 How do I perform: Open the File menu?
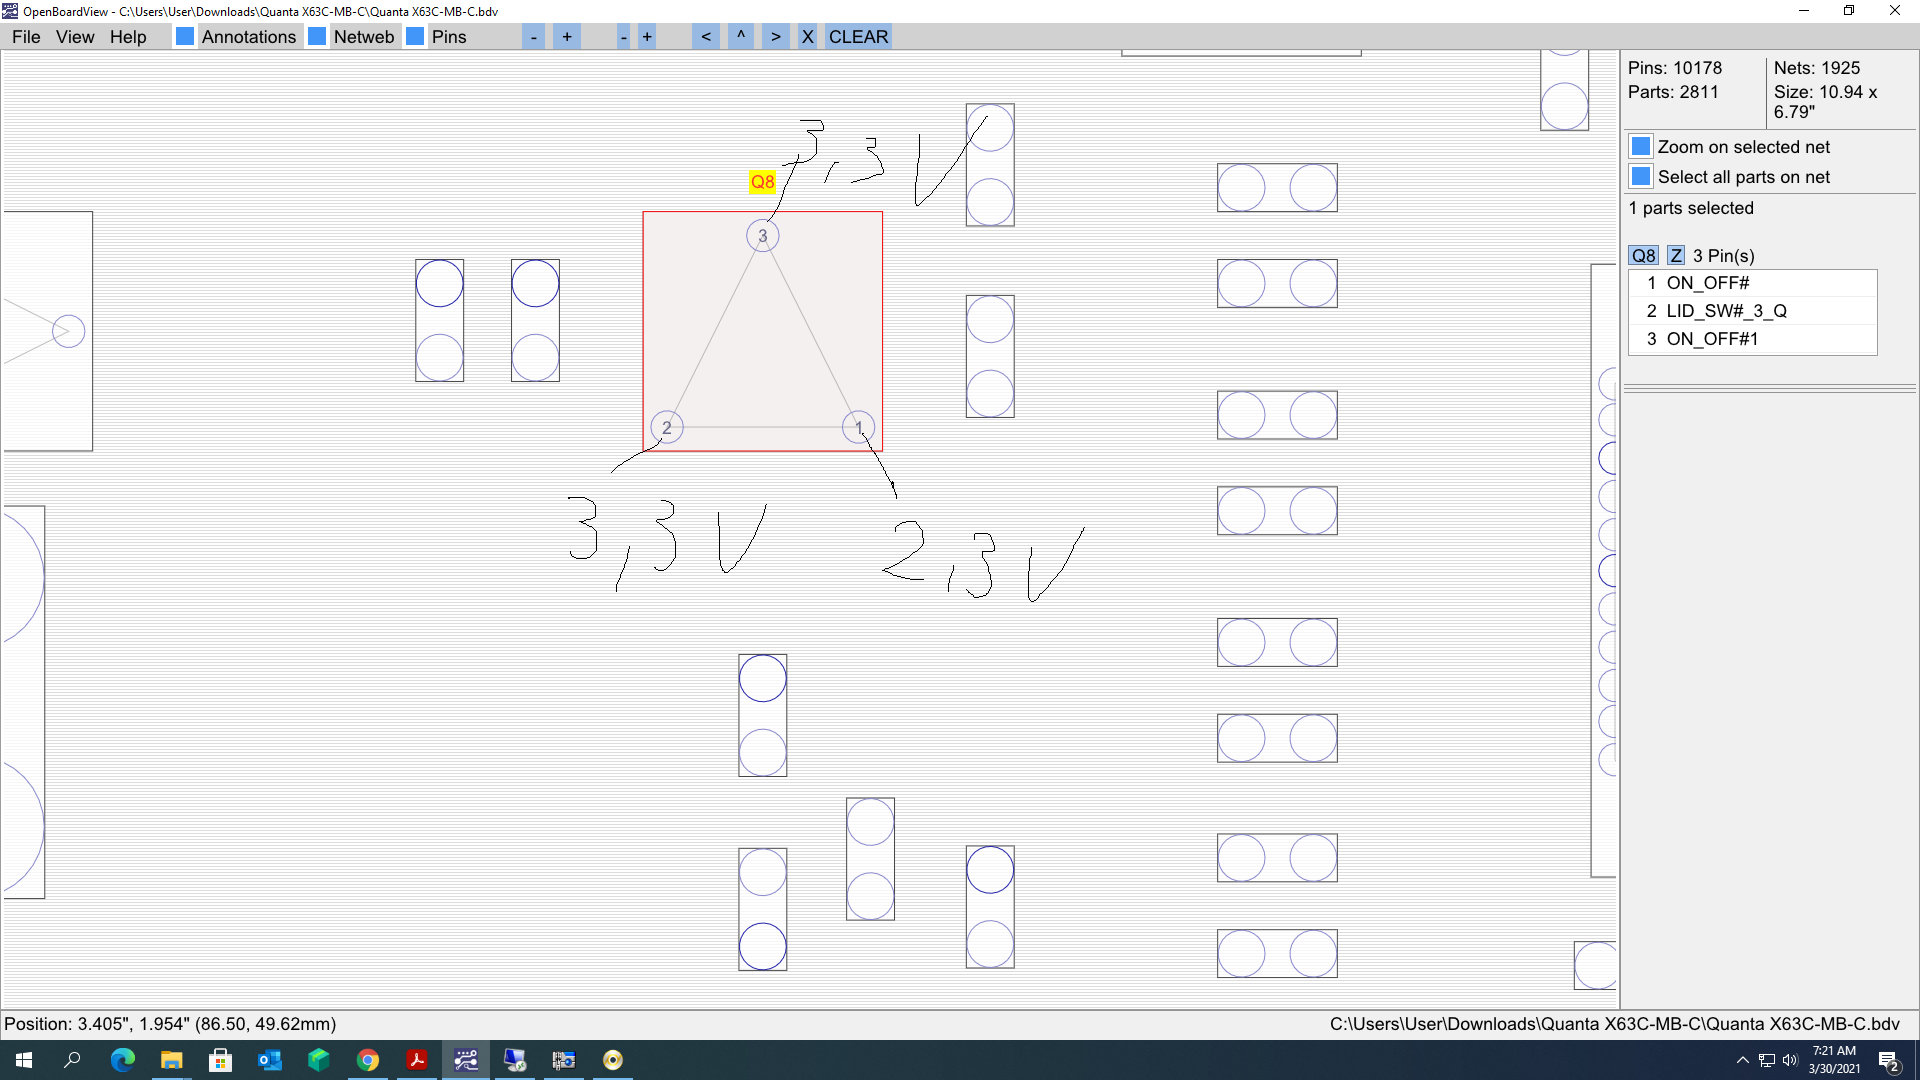tap(26, 37)
